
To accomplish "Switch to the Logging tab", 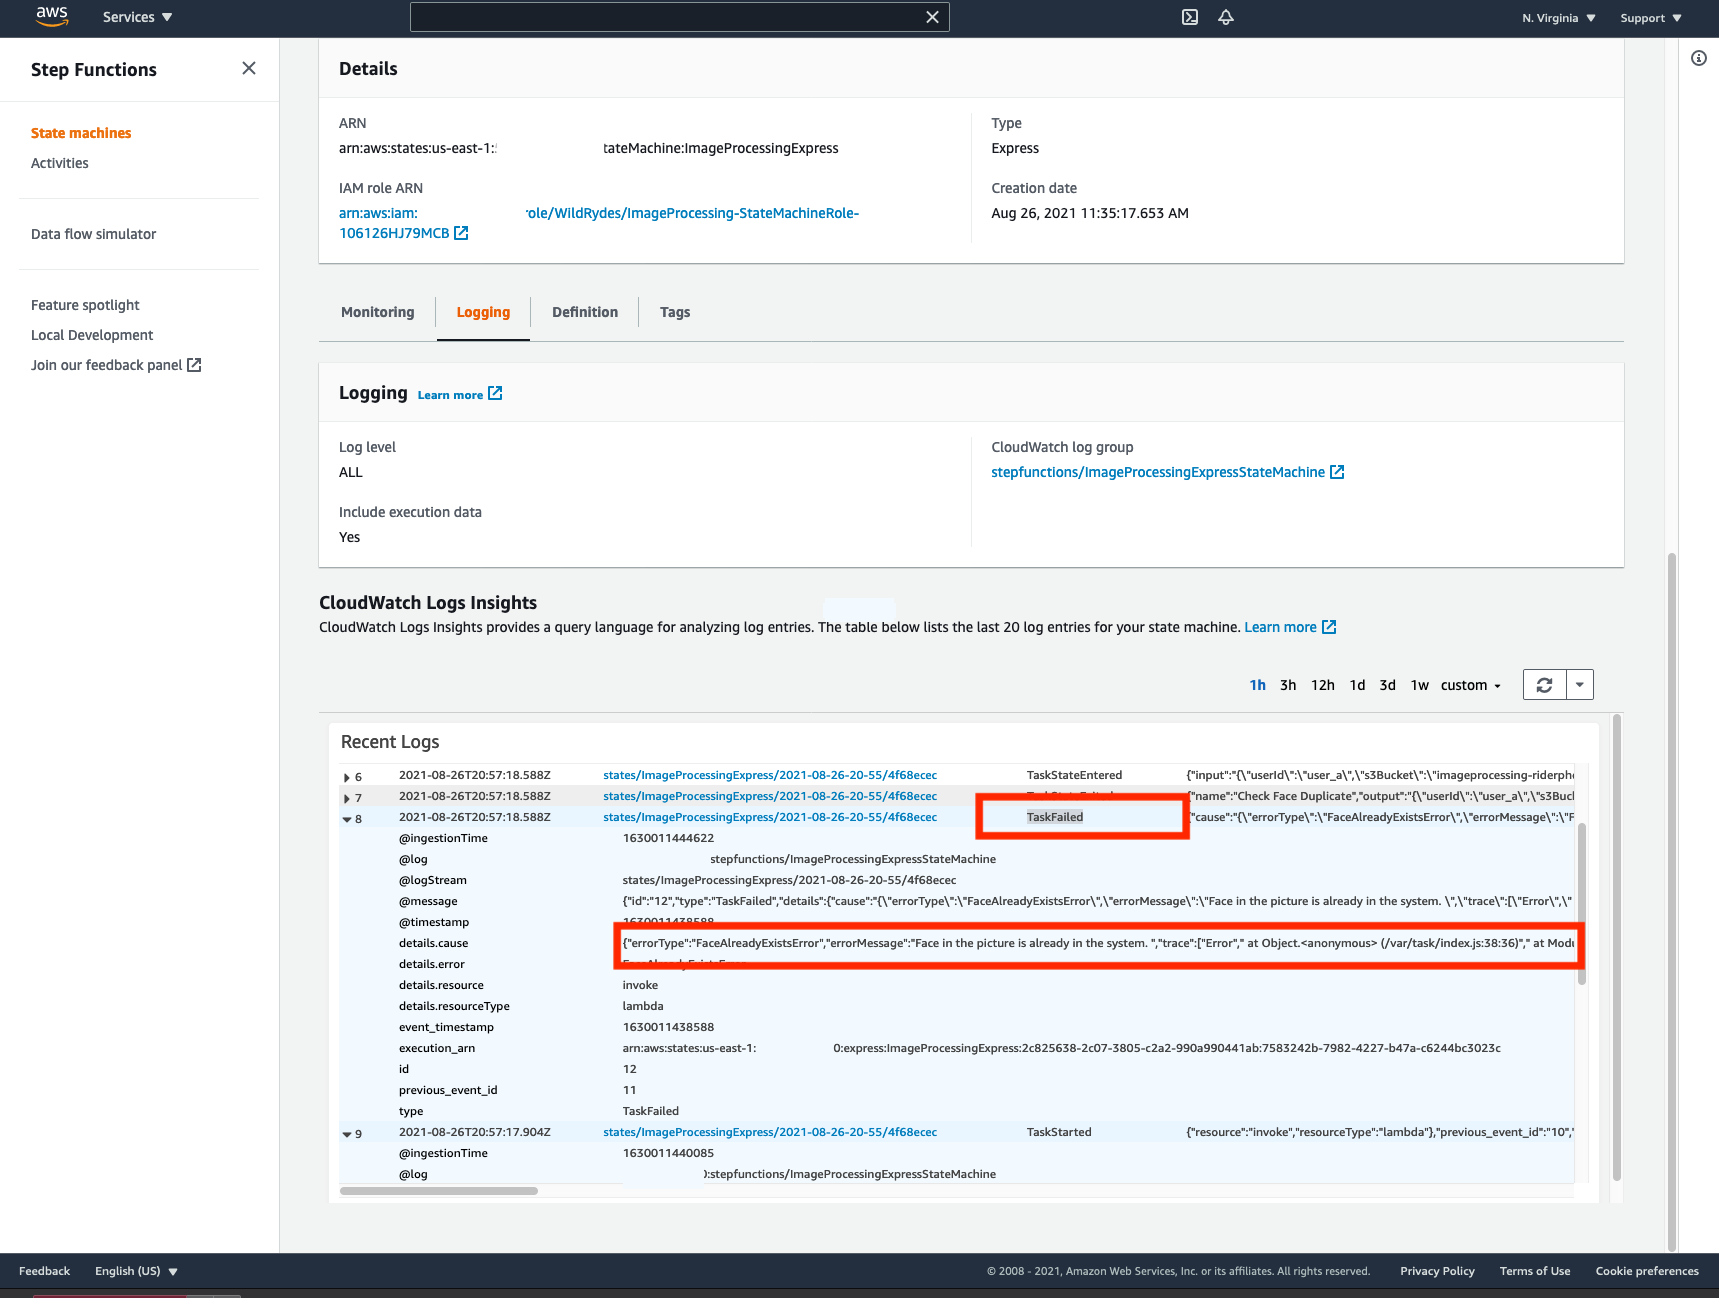I will pos(483,312).
